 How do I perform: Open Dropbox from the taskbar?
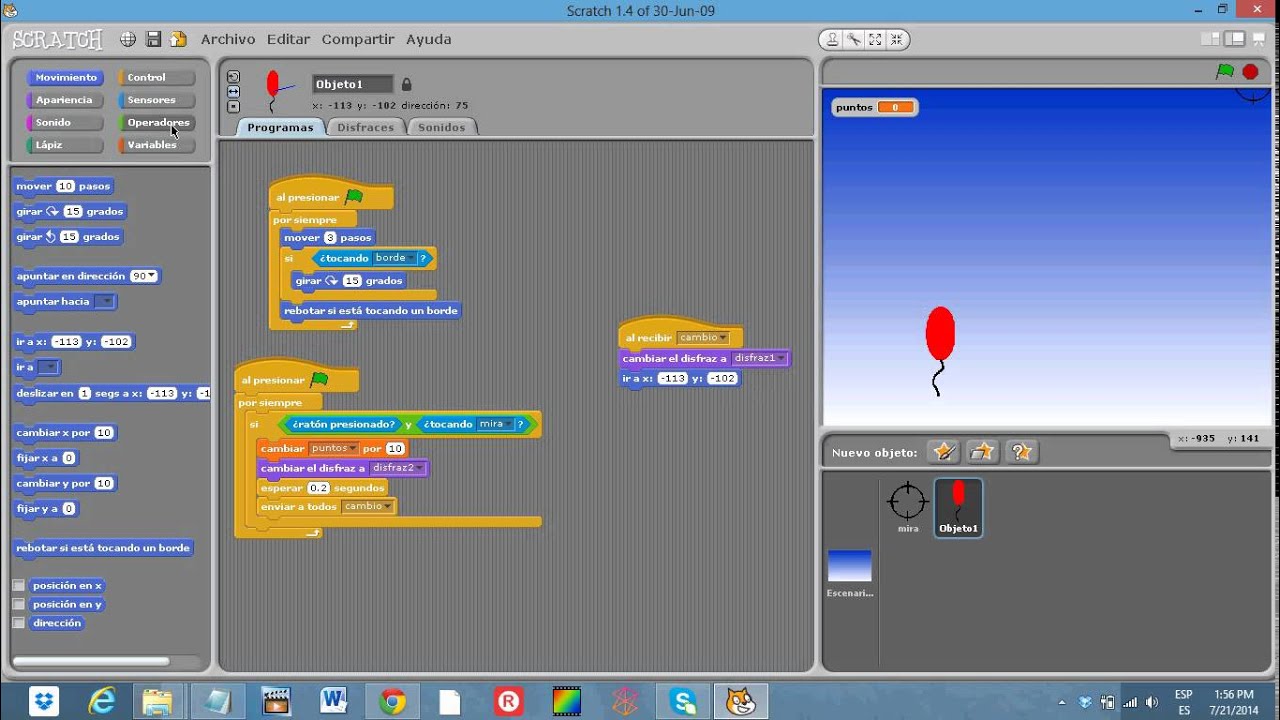pos(43,702)
